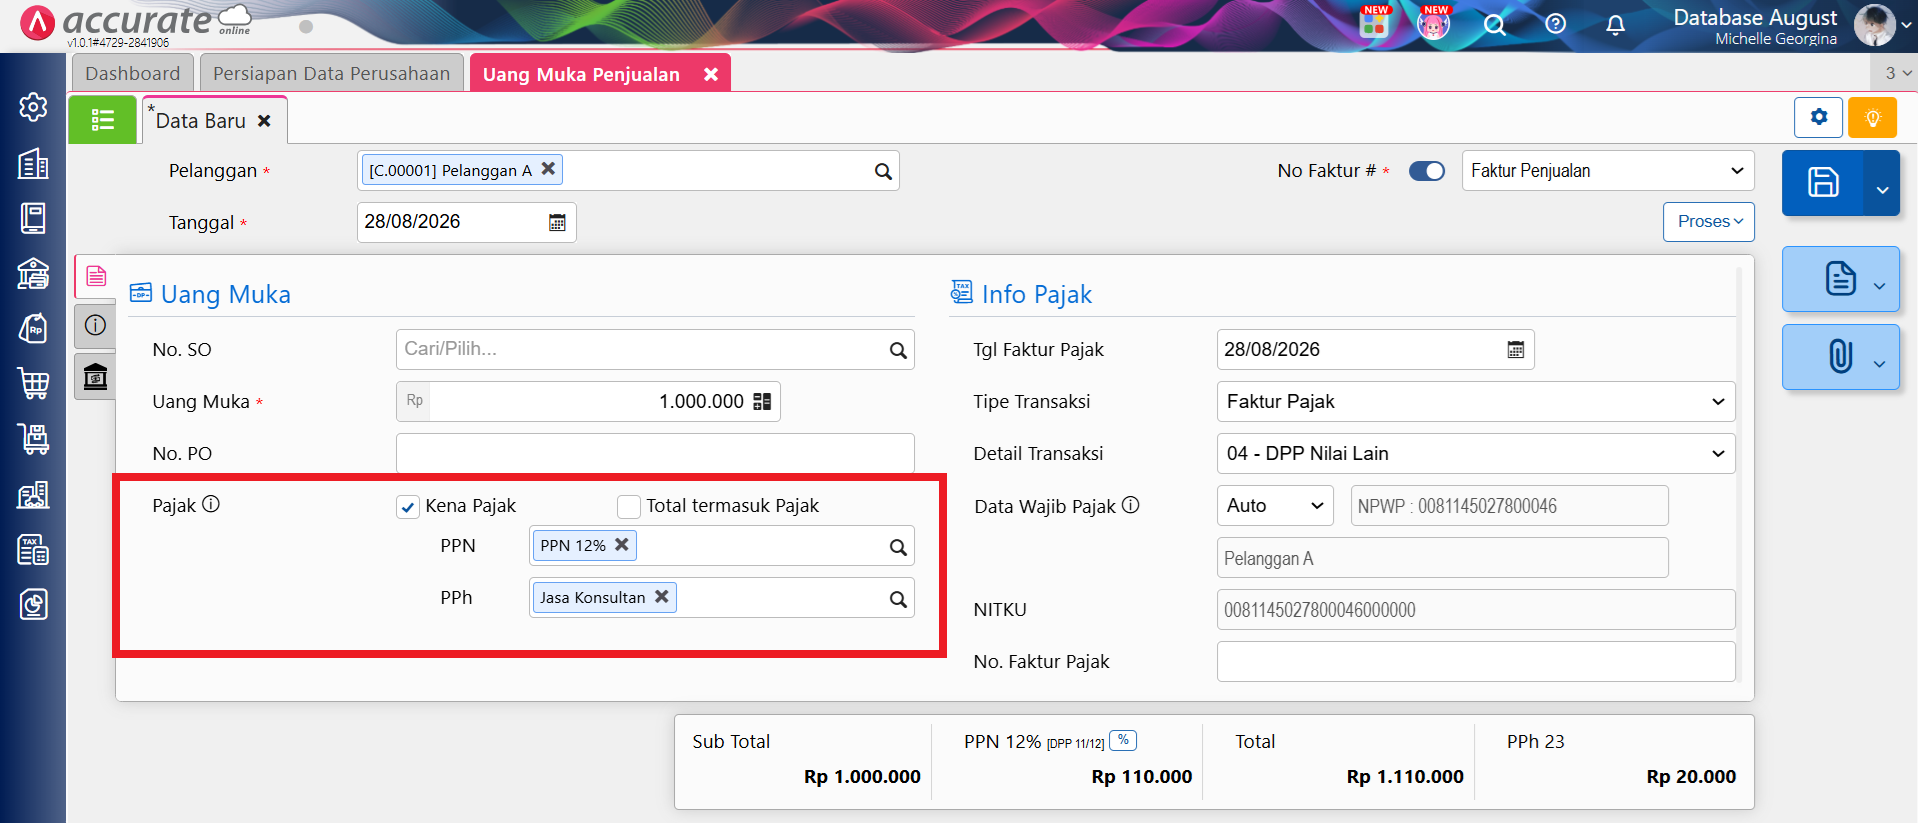Open calculator icon in Uang Muka field
The image size is (1918, 823).
pyautogui.click(x=762, y=402)
